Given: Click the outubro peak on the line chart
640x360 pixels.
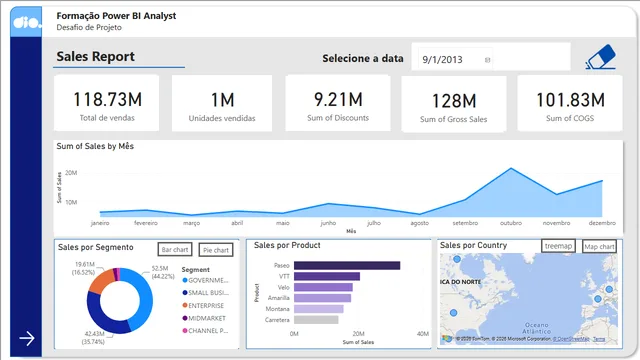Looking at the screenshot, I should pos(511,168).
